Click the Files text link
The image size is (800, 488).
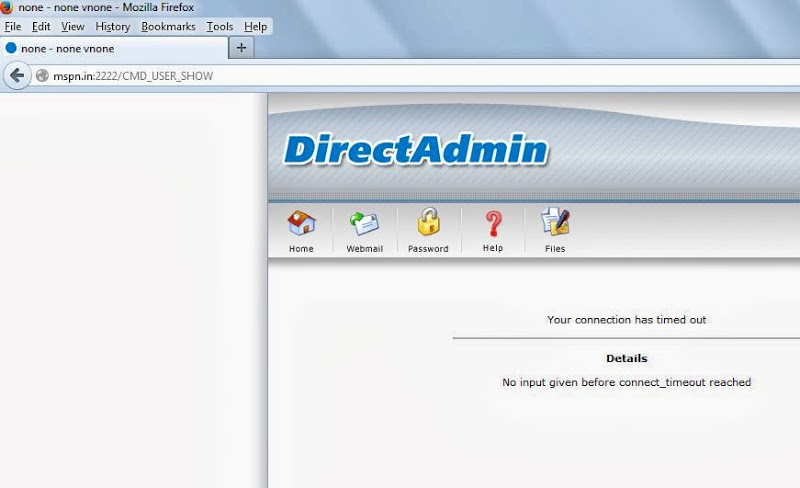click(x=555, y=249)
